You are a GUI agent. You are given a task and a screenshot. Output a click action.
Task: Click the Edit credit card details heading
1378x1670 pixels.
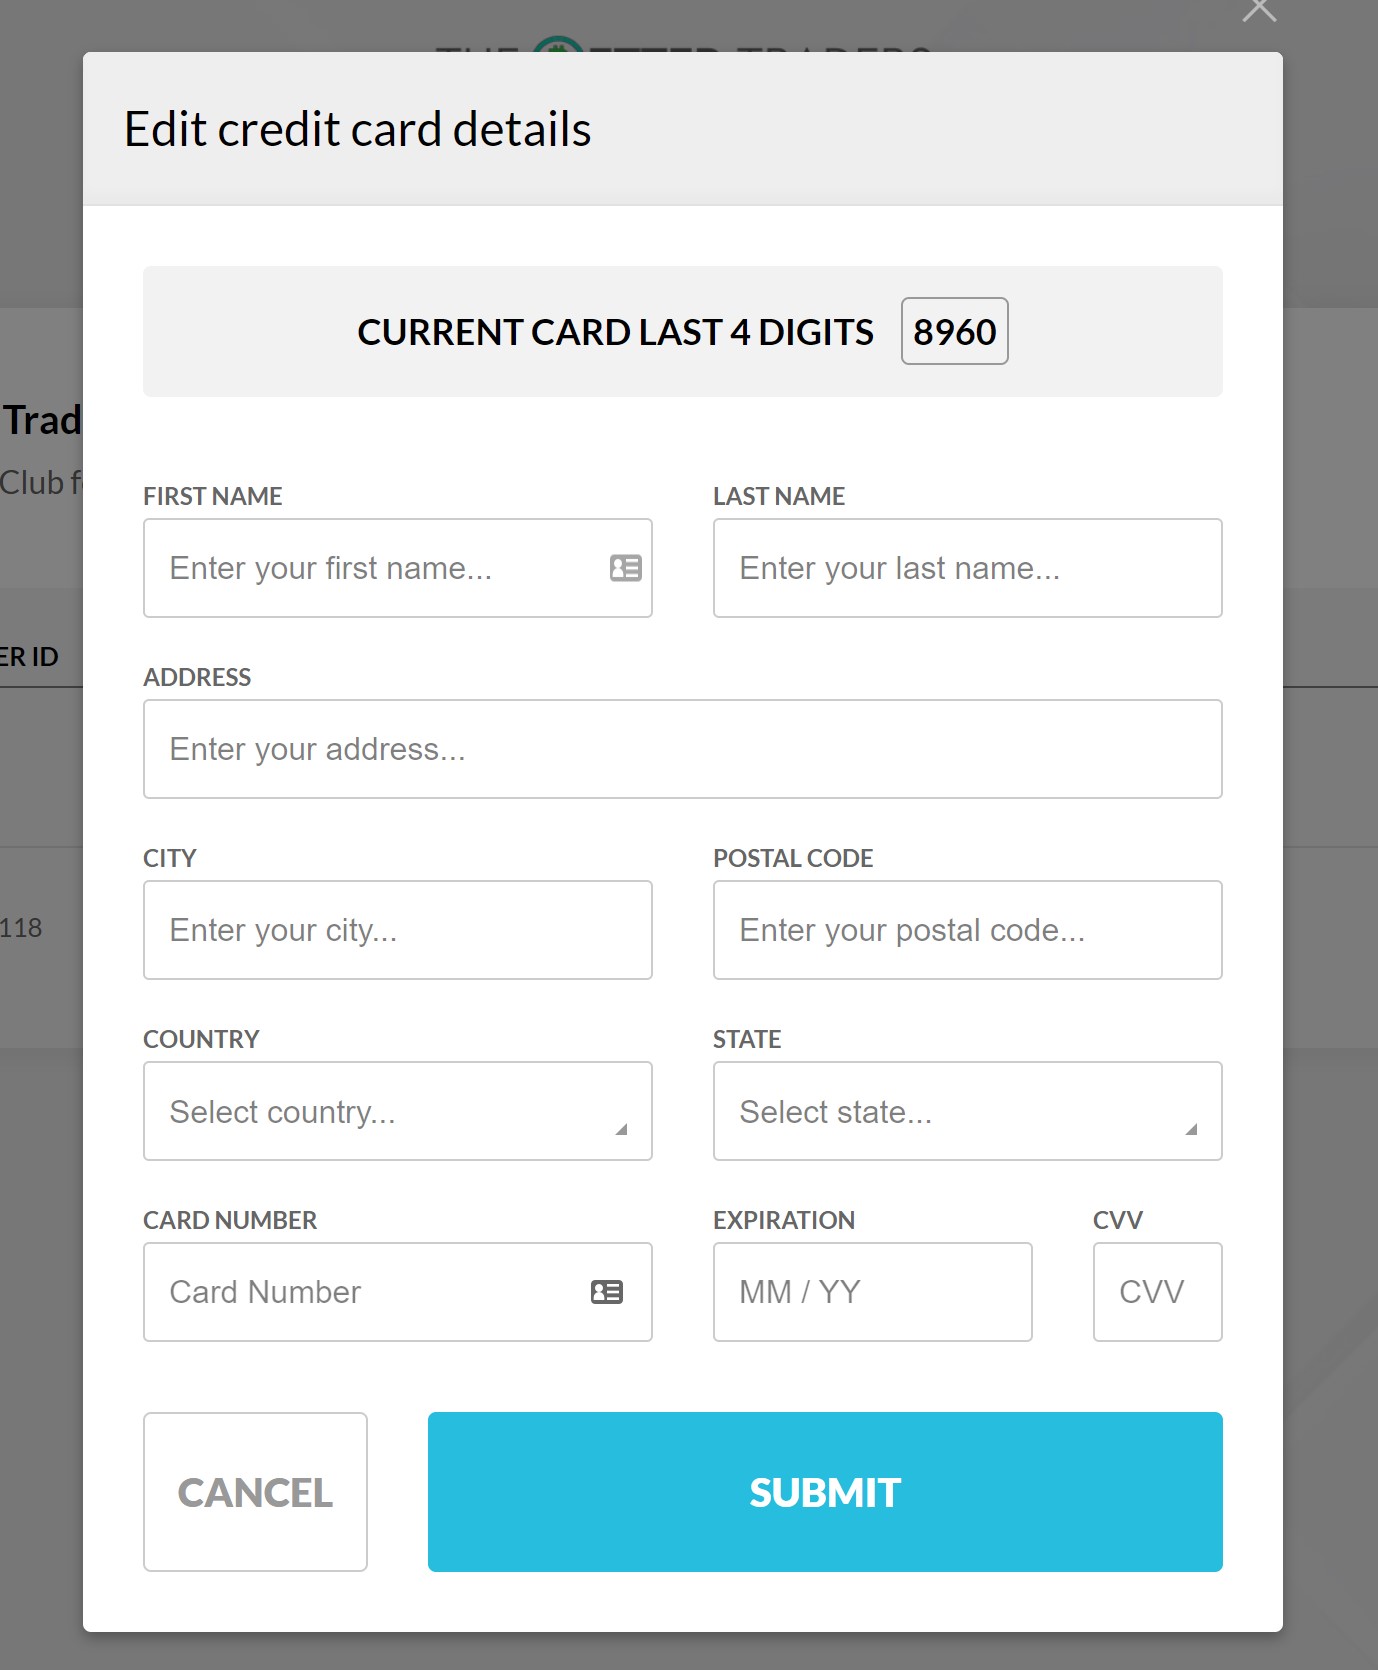(357, 129)
